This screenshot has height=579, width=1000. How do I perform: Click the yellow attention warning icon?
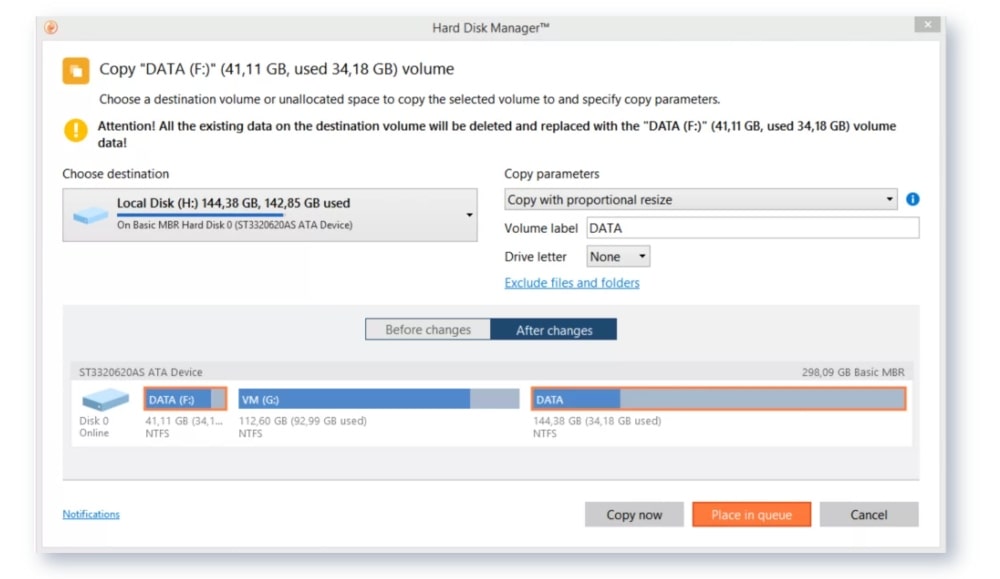click(76, 130)
